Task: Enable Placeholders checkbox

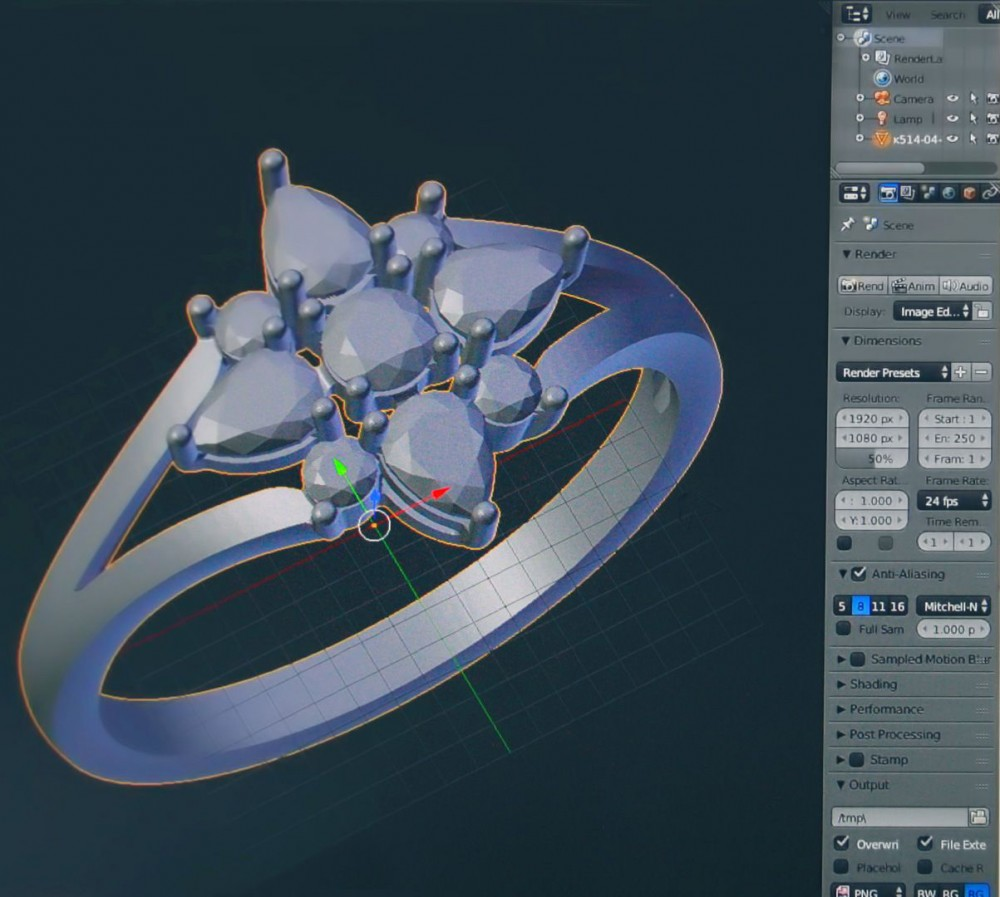Action: 842,866
